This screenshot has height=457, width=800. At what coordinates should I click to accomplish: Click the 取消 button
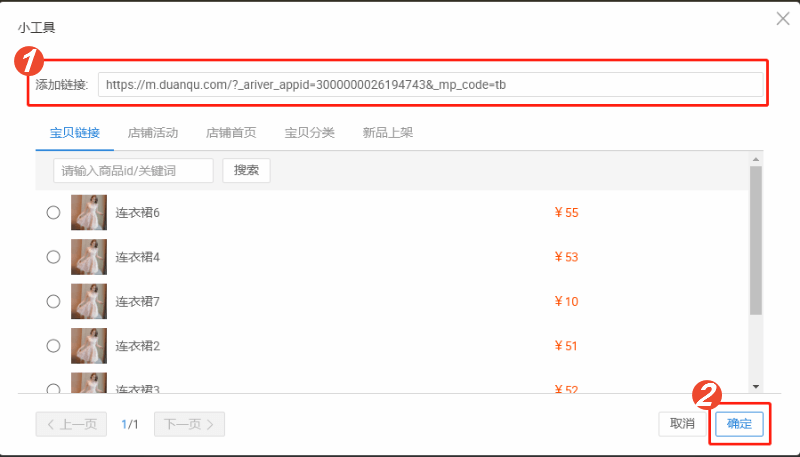pos(682,424)
